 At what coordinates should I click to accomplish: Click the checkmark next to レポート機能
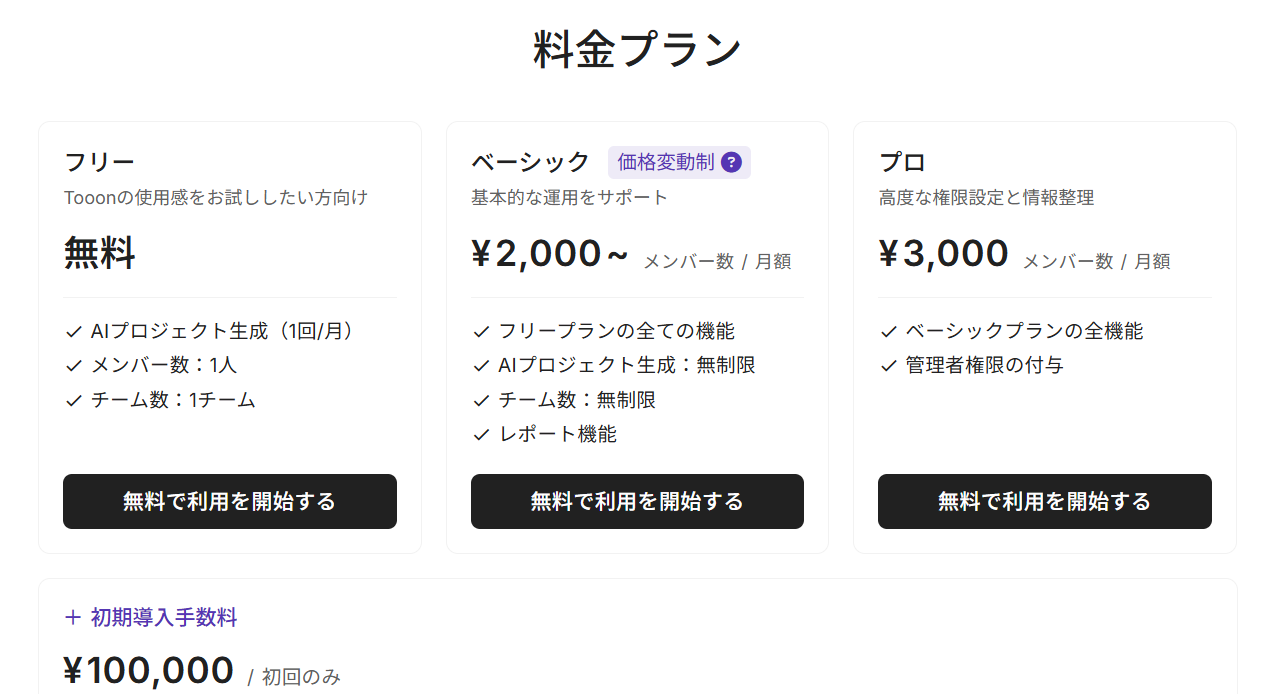pyautogui.click(x=481, y=435)
